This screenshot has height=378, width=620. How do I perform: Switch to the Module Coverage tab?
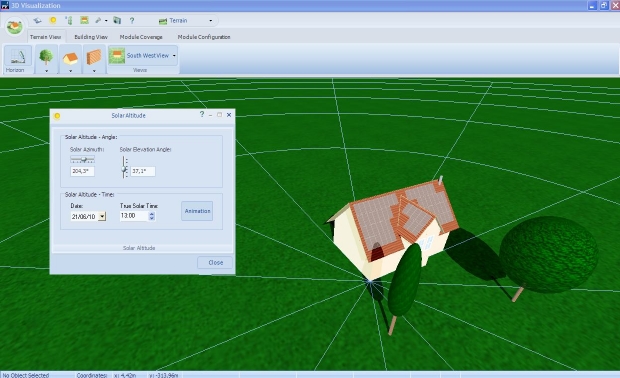coord(141,37)
